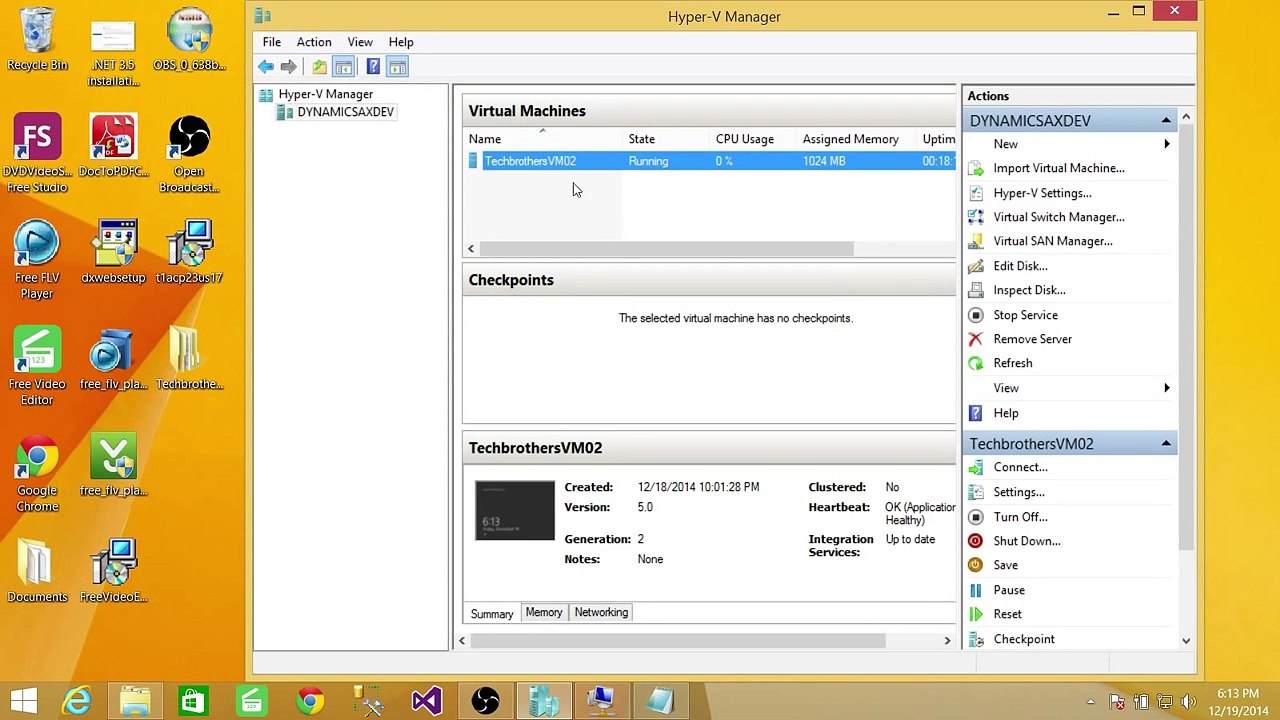
Task: Click Help in DYNAMICSAXDEV actions
Action: [1005, 413]
